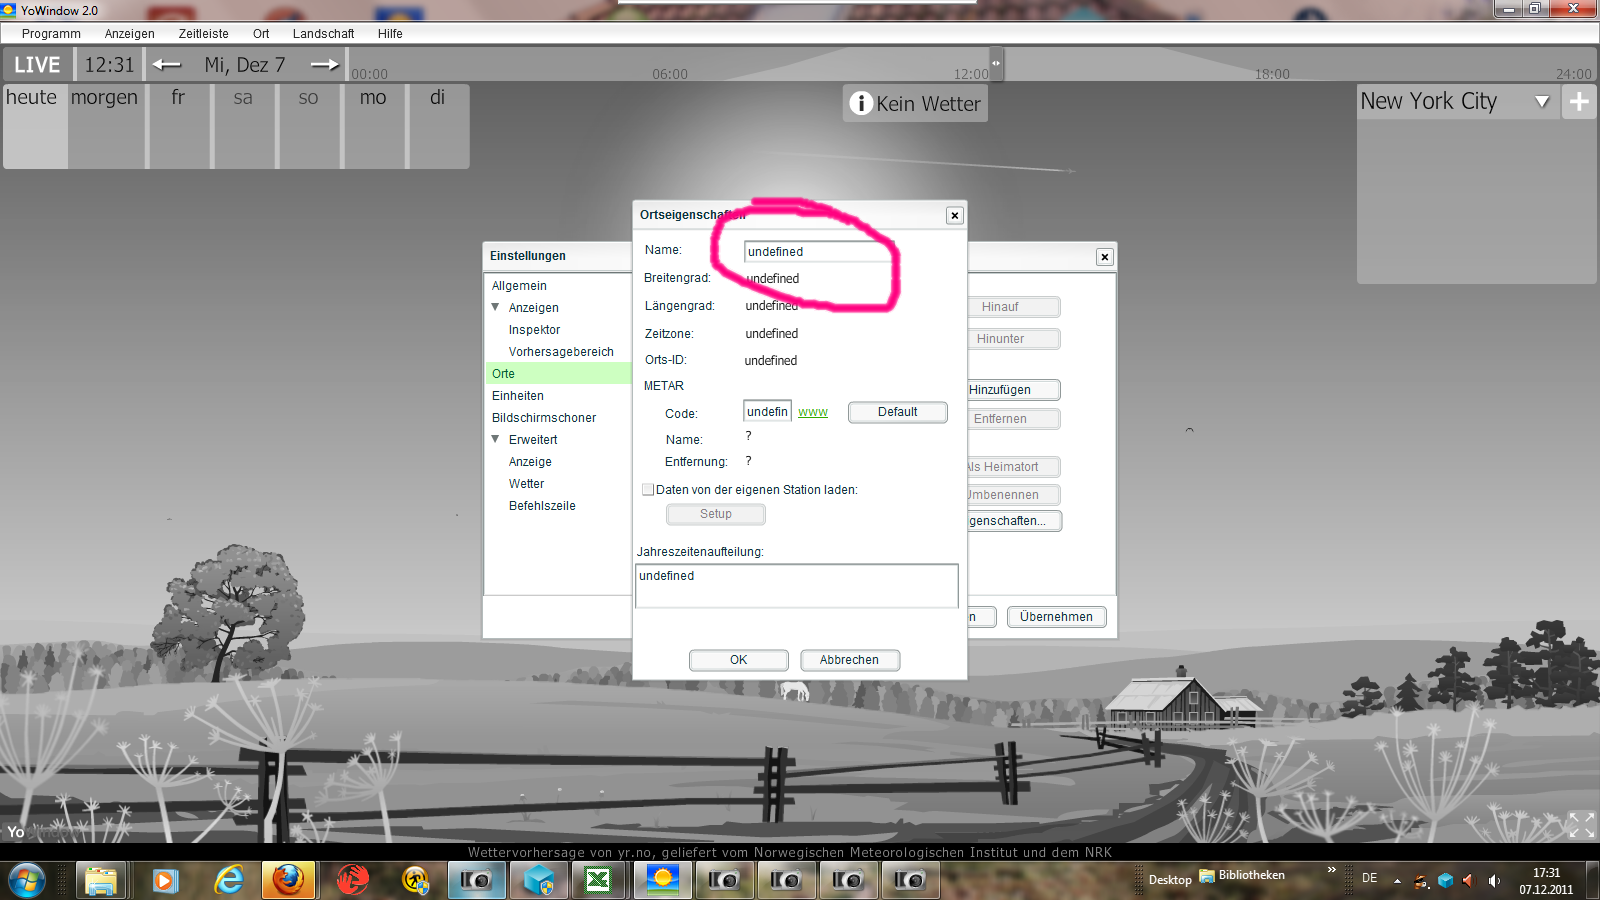Click the YoWindow sun icon in taskbar
The image size is (1600, 900).
662,880
